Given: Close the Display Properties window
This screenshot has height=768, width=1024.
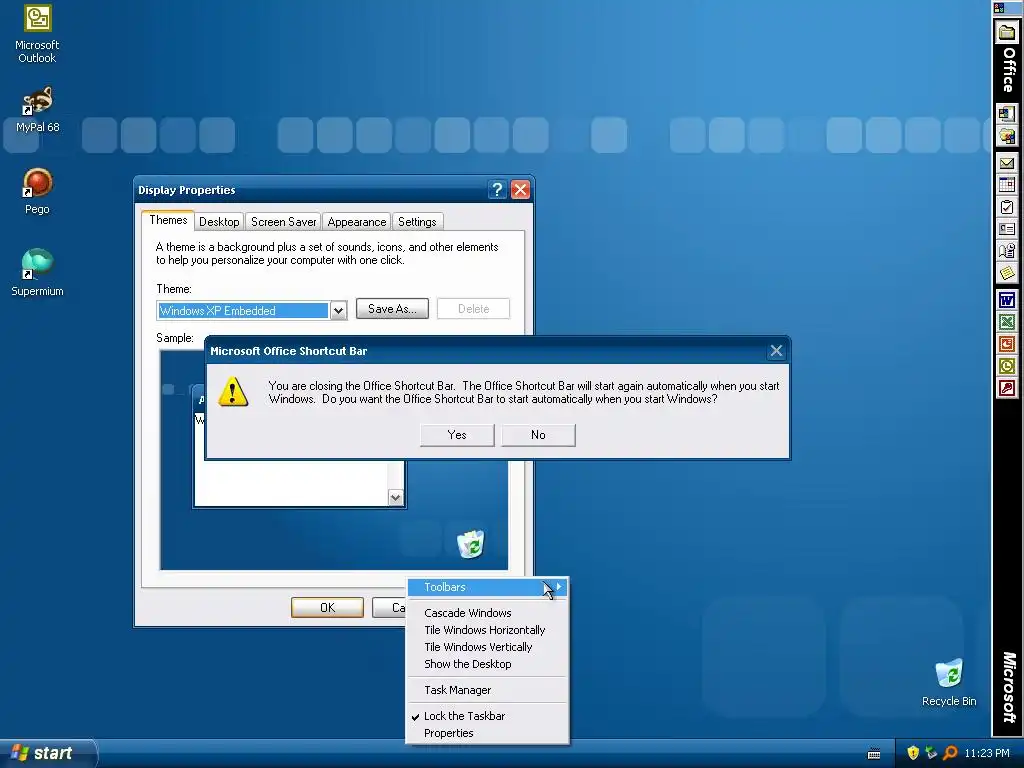Looking at the screenshot, I should tap(520, 190).
